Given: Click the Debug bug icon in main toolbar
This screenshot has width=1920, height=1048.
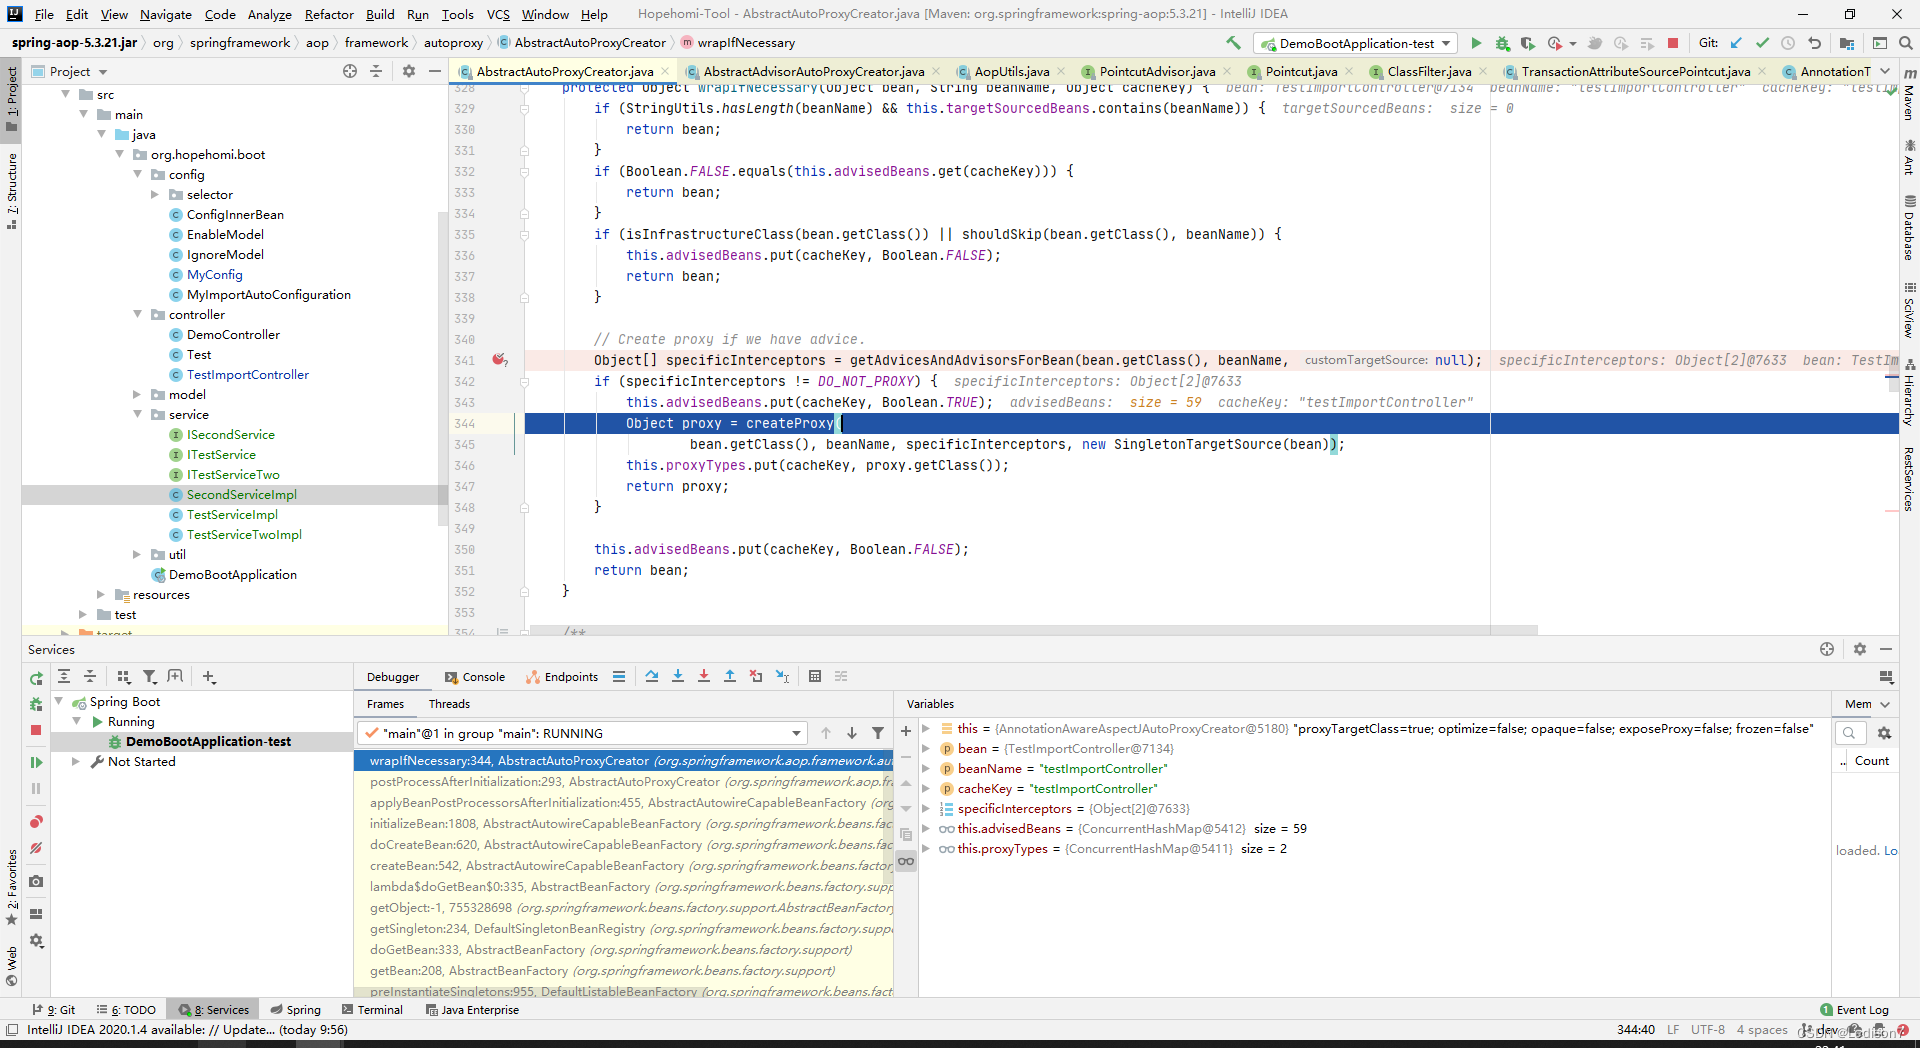Looking at the screenshot, I should tap(1502, 43).
